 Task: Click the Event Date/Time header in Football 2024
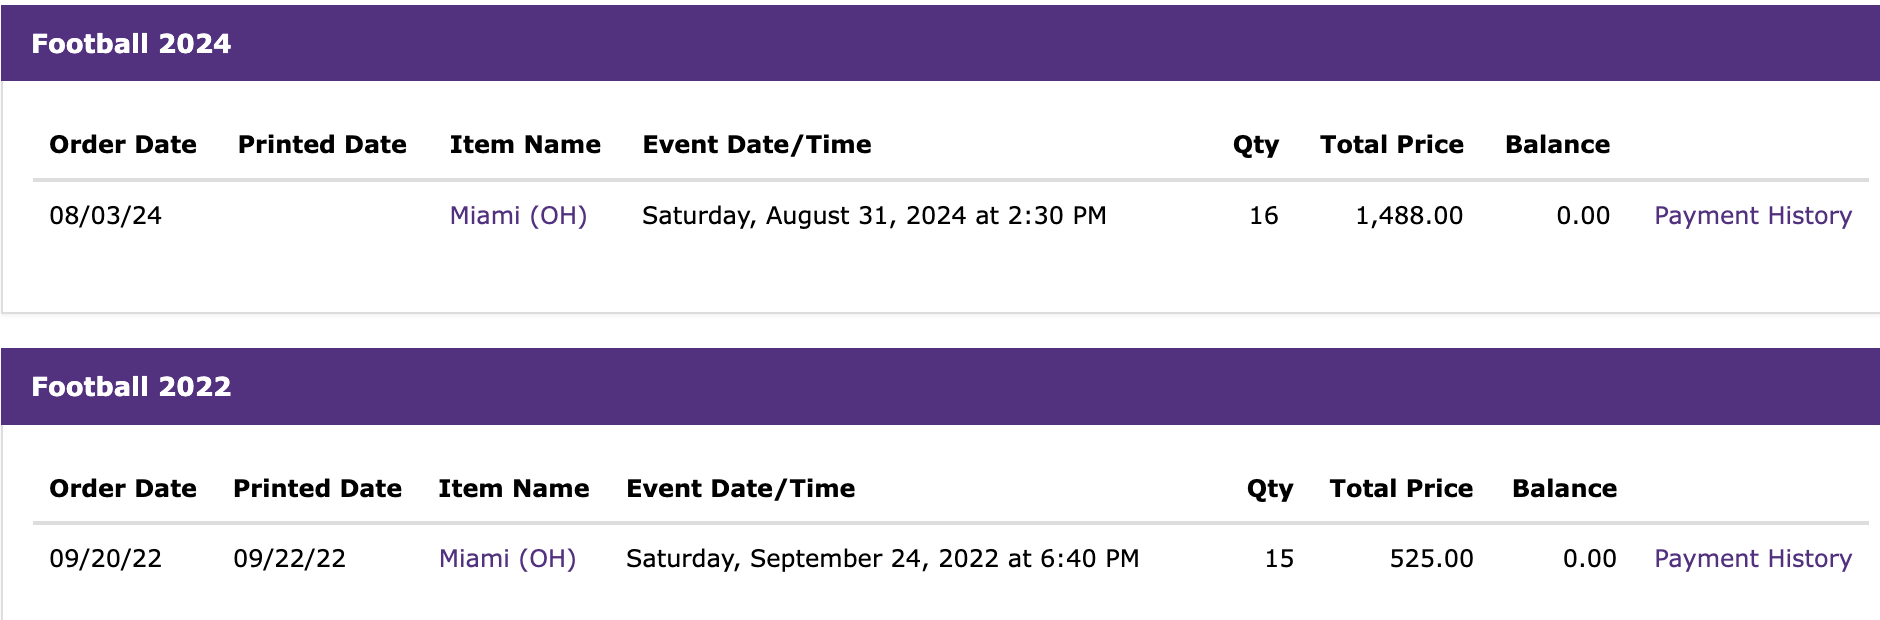pyautogui.click(x=757, y=145)
